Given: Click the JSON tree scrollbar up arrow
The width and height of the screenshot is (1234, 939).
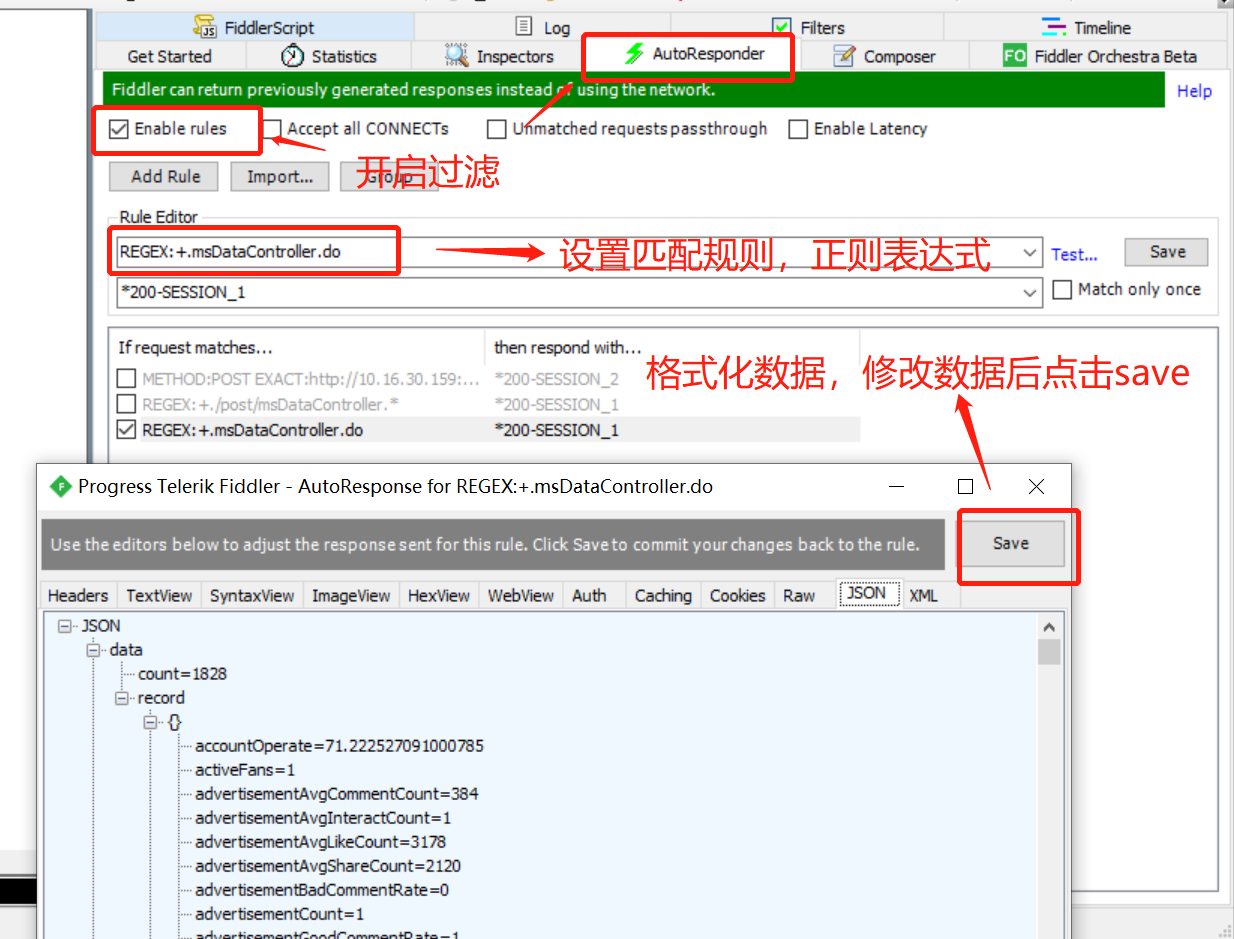Looking at the screenshot, I should [x=1049, y=627].
